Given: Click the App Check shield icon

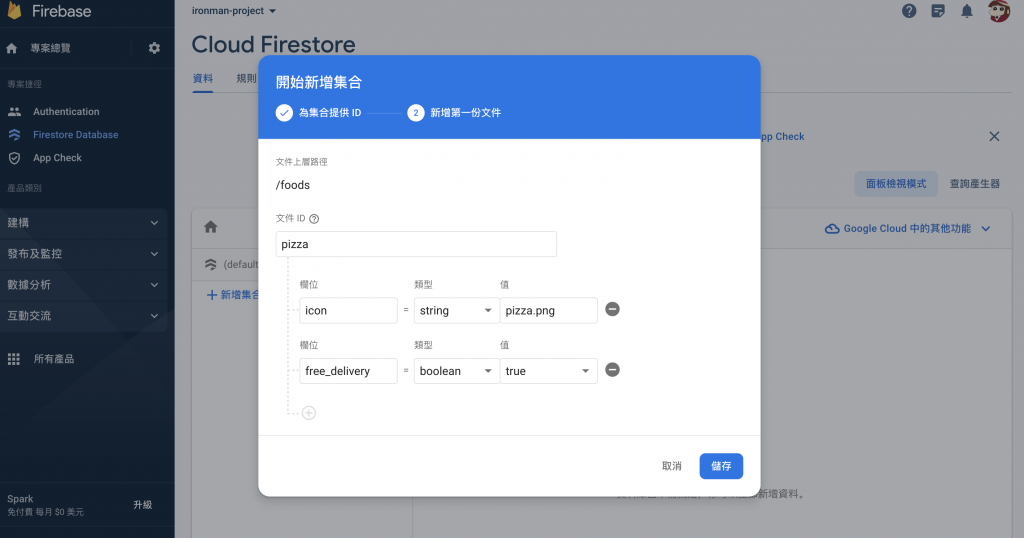Looking at the screenshot, I should tap(14, 158).
